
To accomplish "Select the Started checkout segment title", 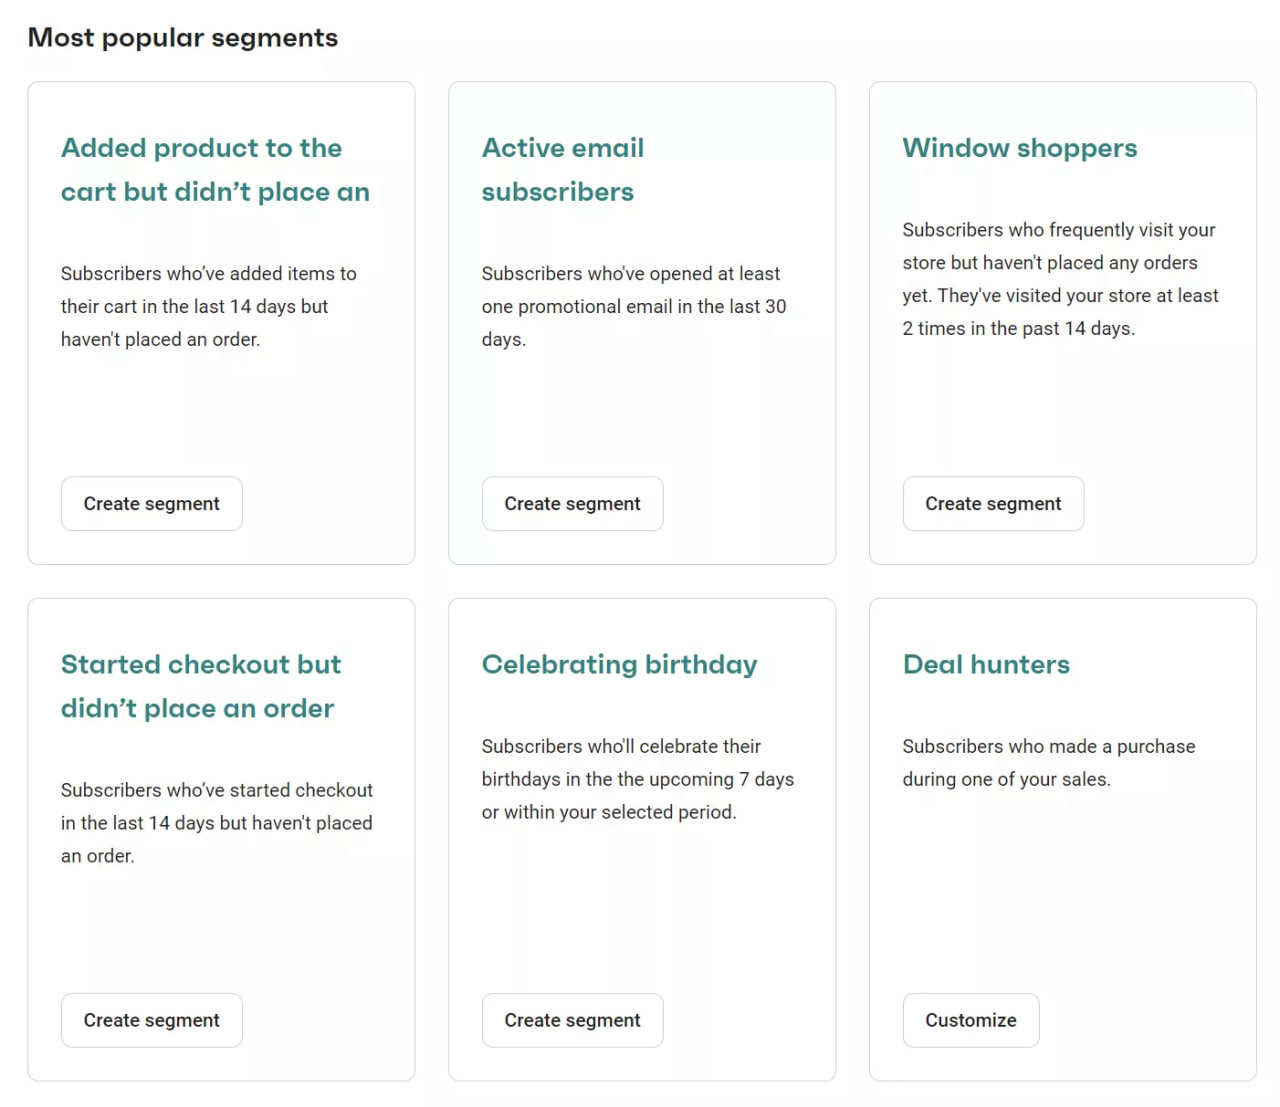I will pyautogui.click(x=201, y=686).
